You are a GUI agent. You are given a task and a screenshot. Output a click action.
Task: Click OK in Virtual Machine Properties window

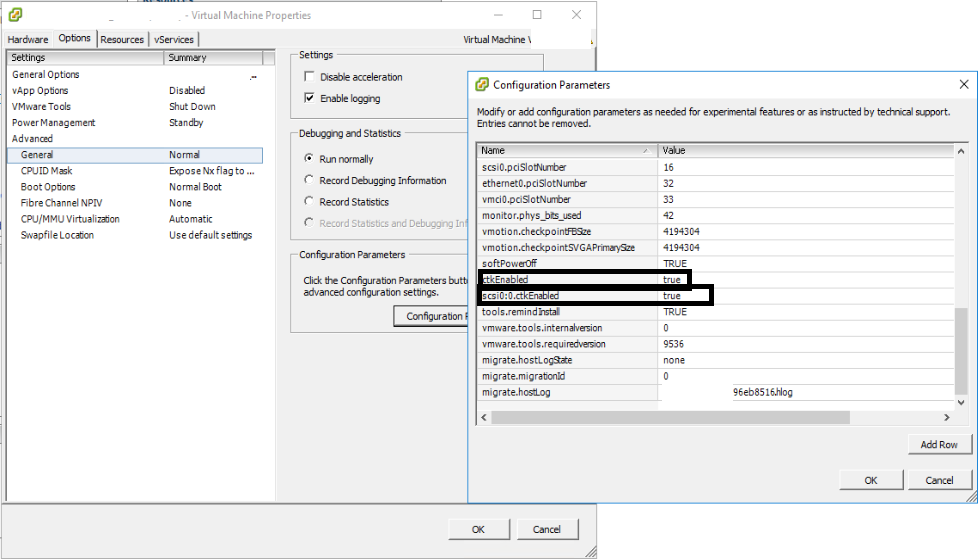point(478,529)
